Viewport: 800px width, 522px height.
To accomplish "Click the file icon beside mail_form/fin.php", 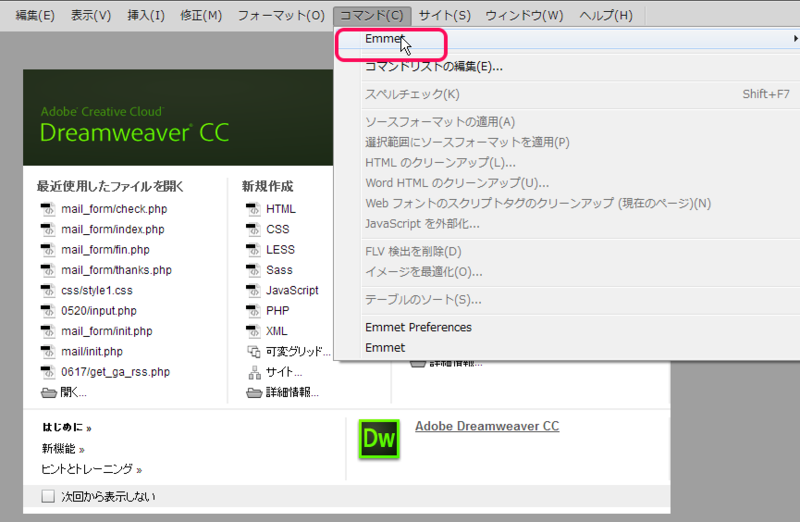I will (48, 250).
